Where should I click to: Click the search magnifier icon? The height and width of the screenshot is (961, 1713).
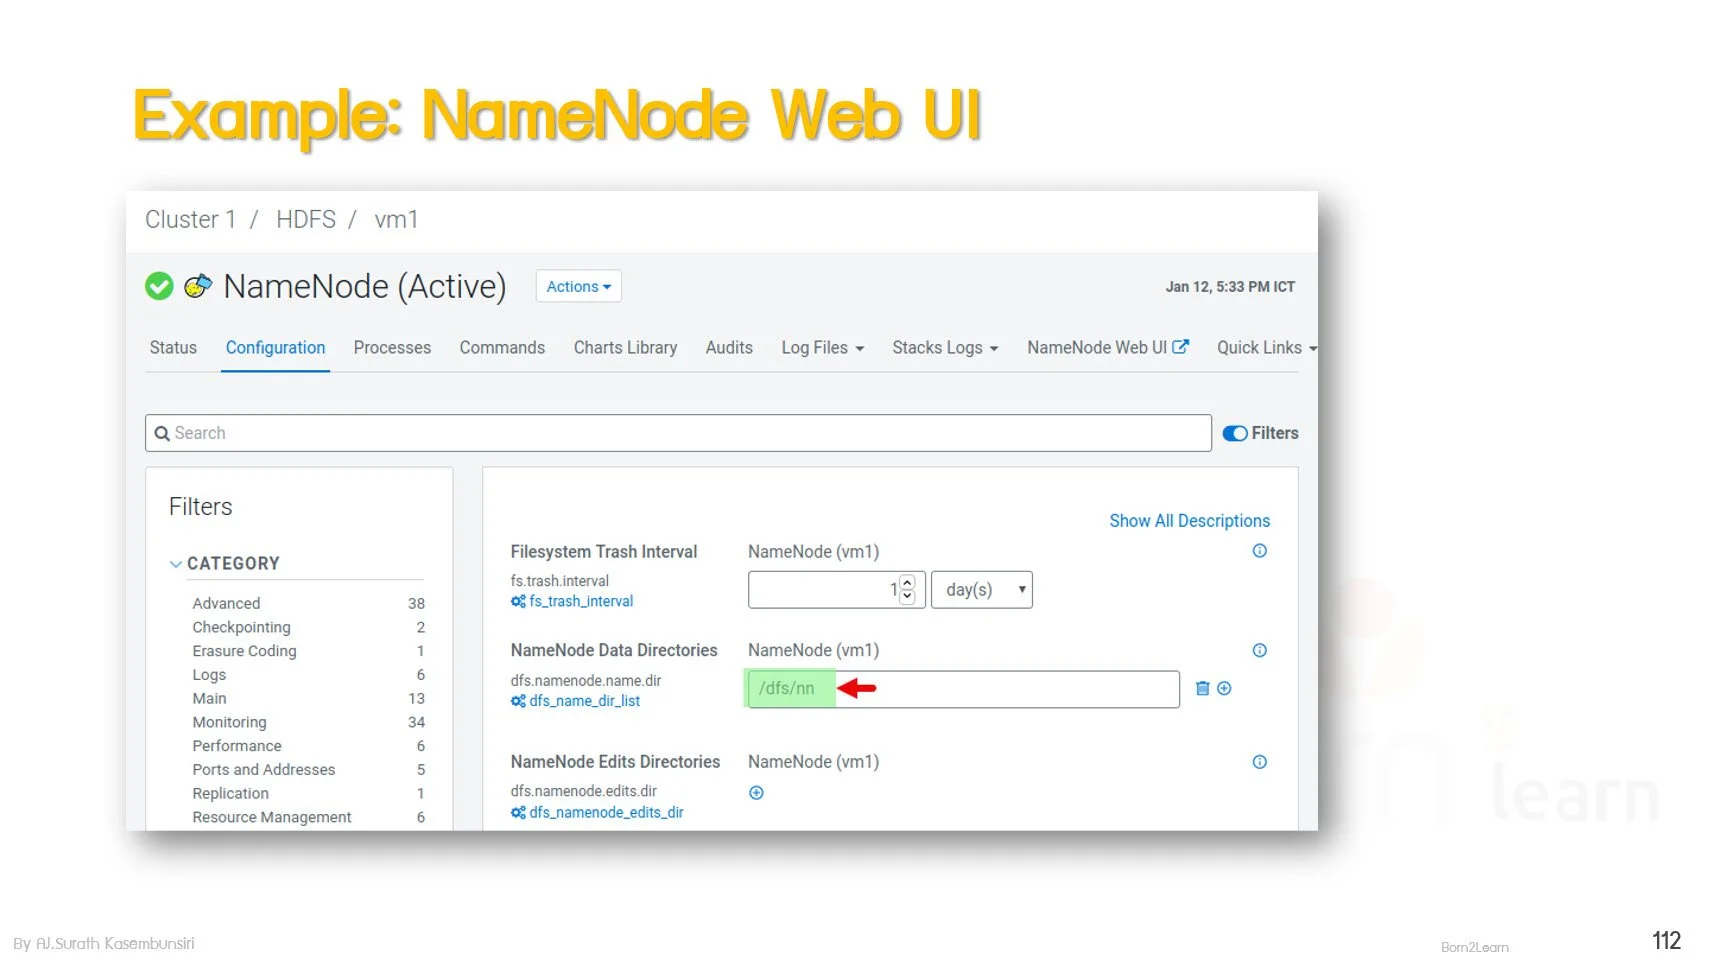click(162, 433)
